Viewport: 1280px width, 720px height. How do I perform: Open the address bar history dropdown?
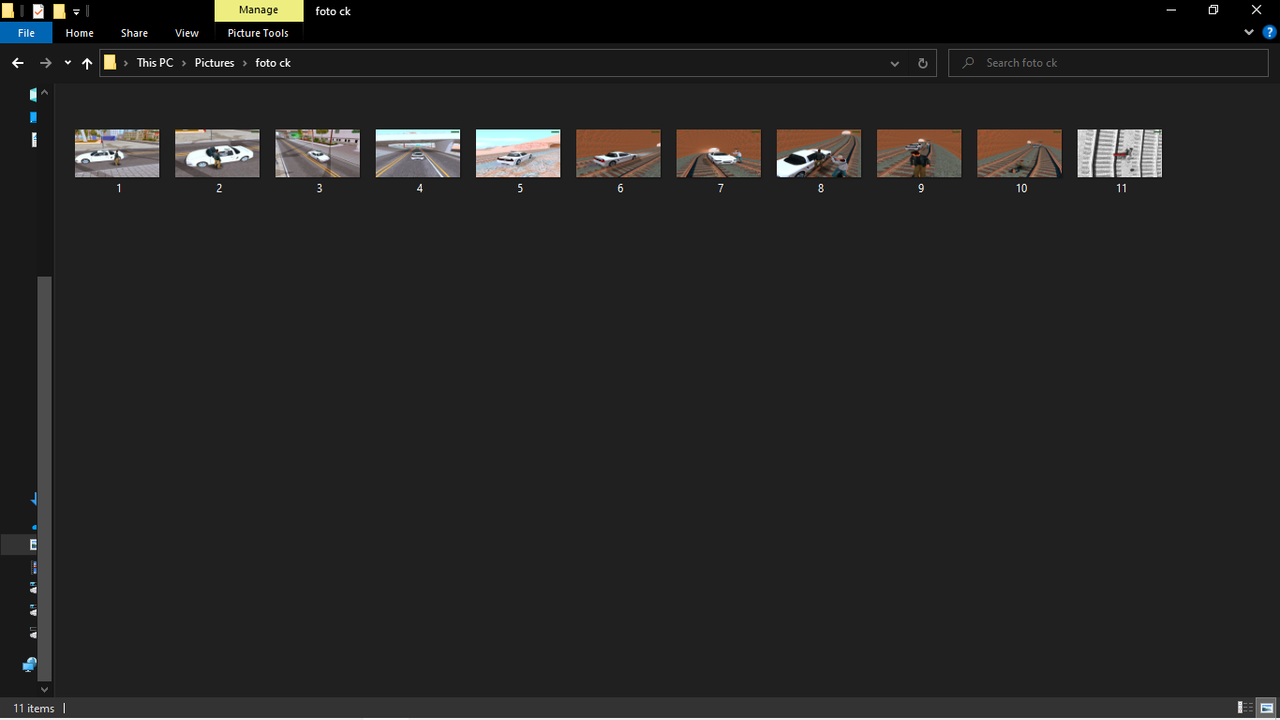[x=895, y=63]
